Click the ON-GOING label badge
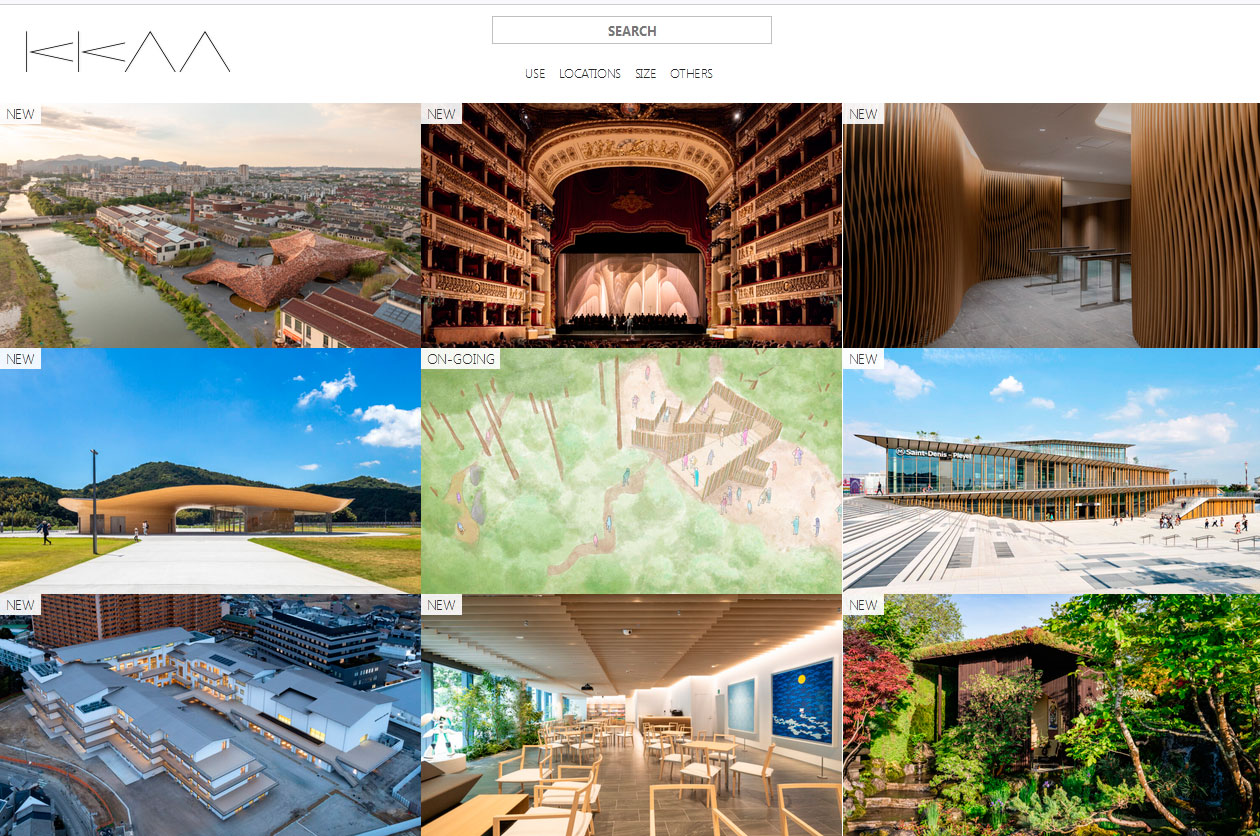Screen dimensions: 1260x836 [461, 359]
